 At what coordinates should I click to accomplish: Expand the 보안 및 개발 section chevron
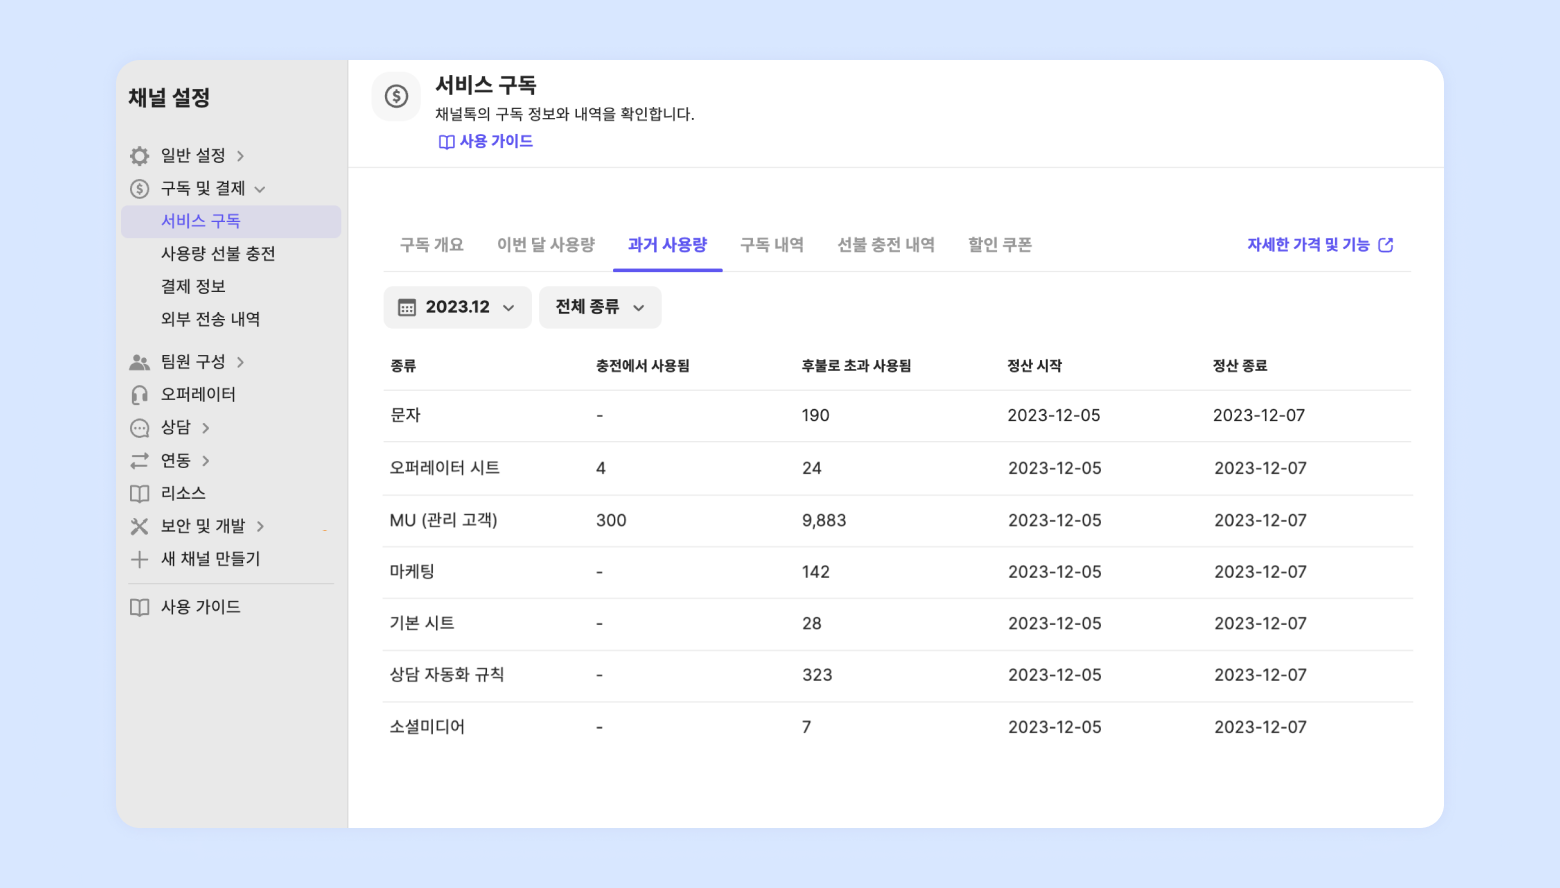[260, 526]
